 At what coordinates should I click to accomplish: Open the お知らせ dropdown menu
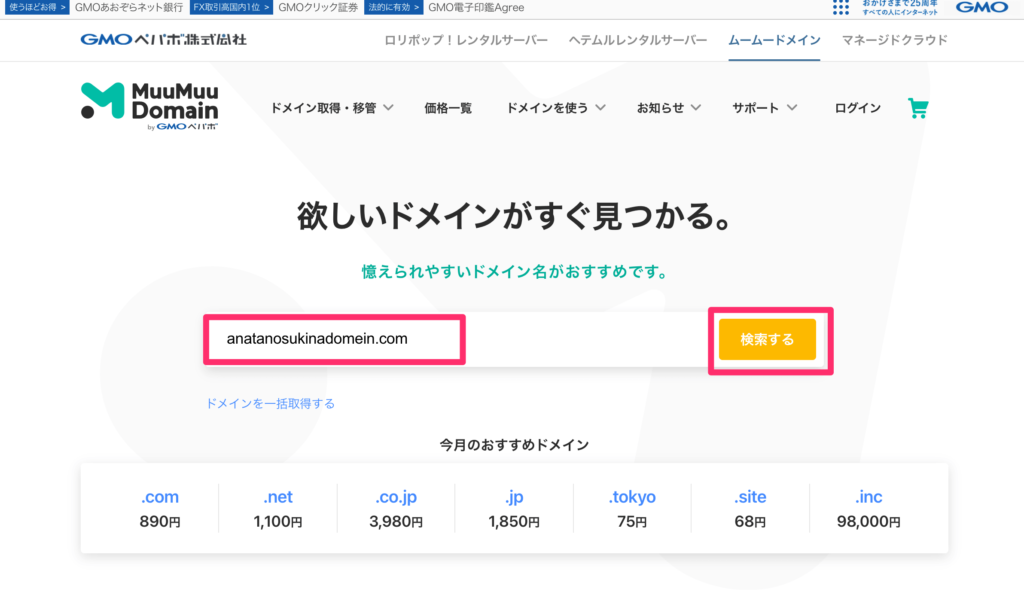(x=668, y=108)
